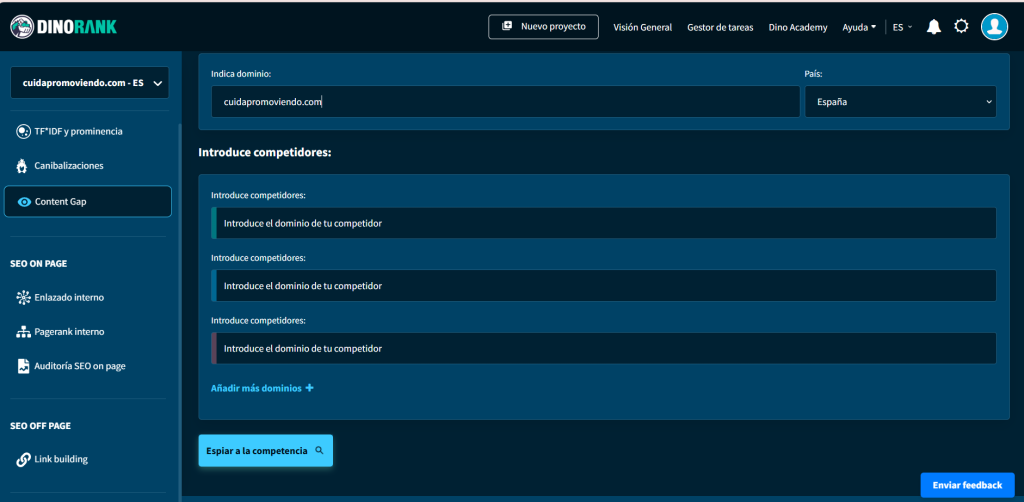The width and height of the screenshot is (1024, 502).
Task: Click the user profile avatar
Action: coord(994,27)
